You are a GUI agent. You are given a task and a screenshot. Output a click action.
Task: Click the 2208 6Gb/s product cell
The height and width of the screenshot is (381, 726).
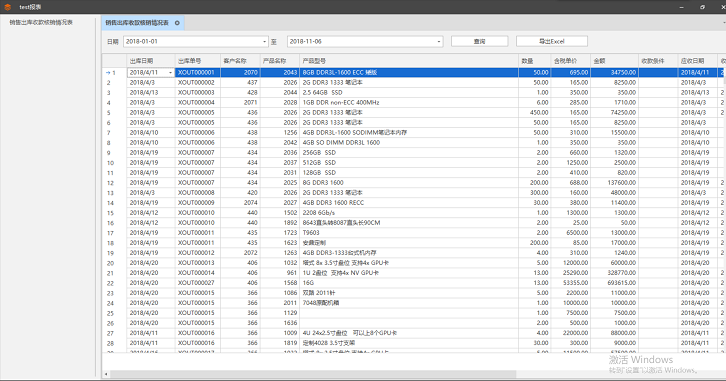(x=409, y=213)
